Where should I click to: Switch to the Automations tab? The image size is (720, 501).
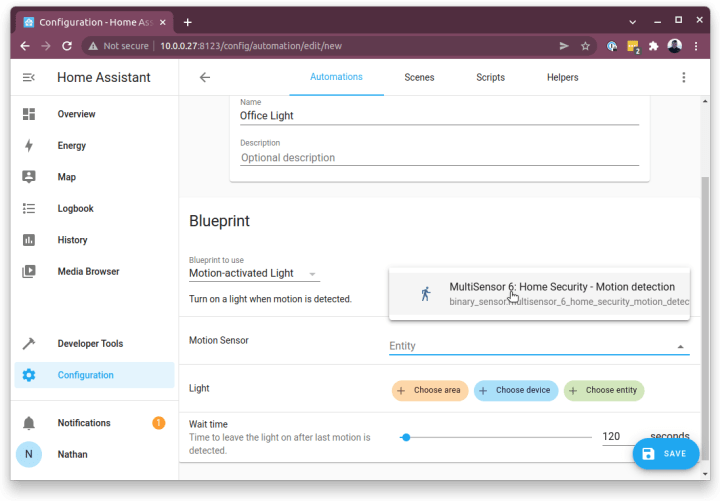pos(336,77)
